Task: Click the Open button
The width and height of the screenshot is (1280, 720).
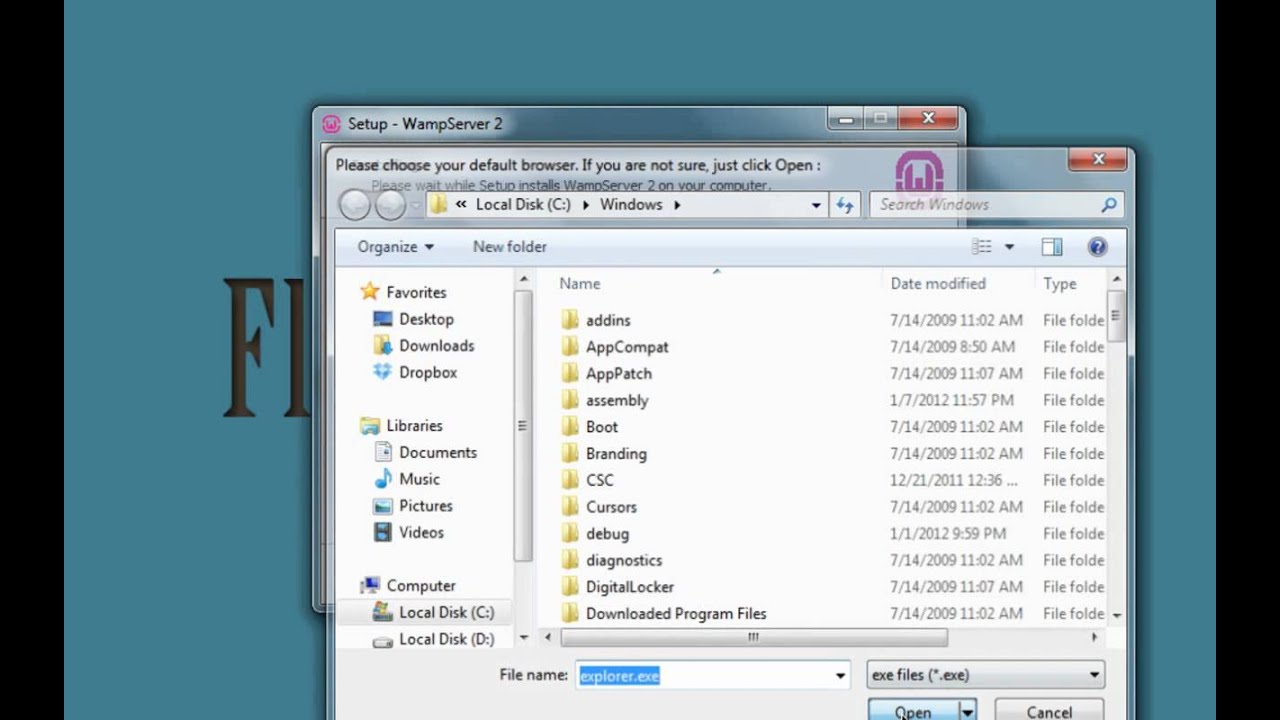Action: pyautogui.click(x=913, y=712)
